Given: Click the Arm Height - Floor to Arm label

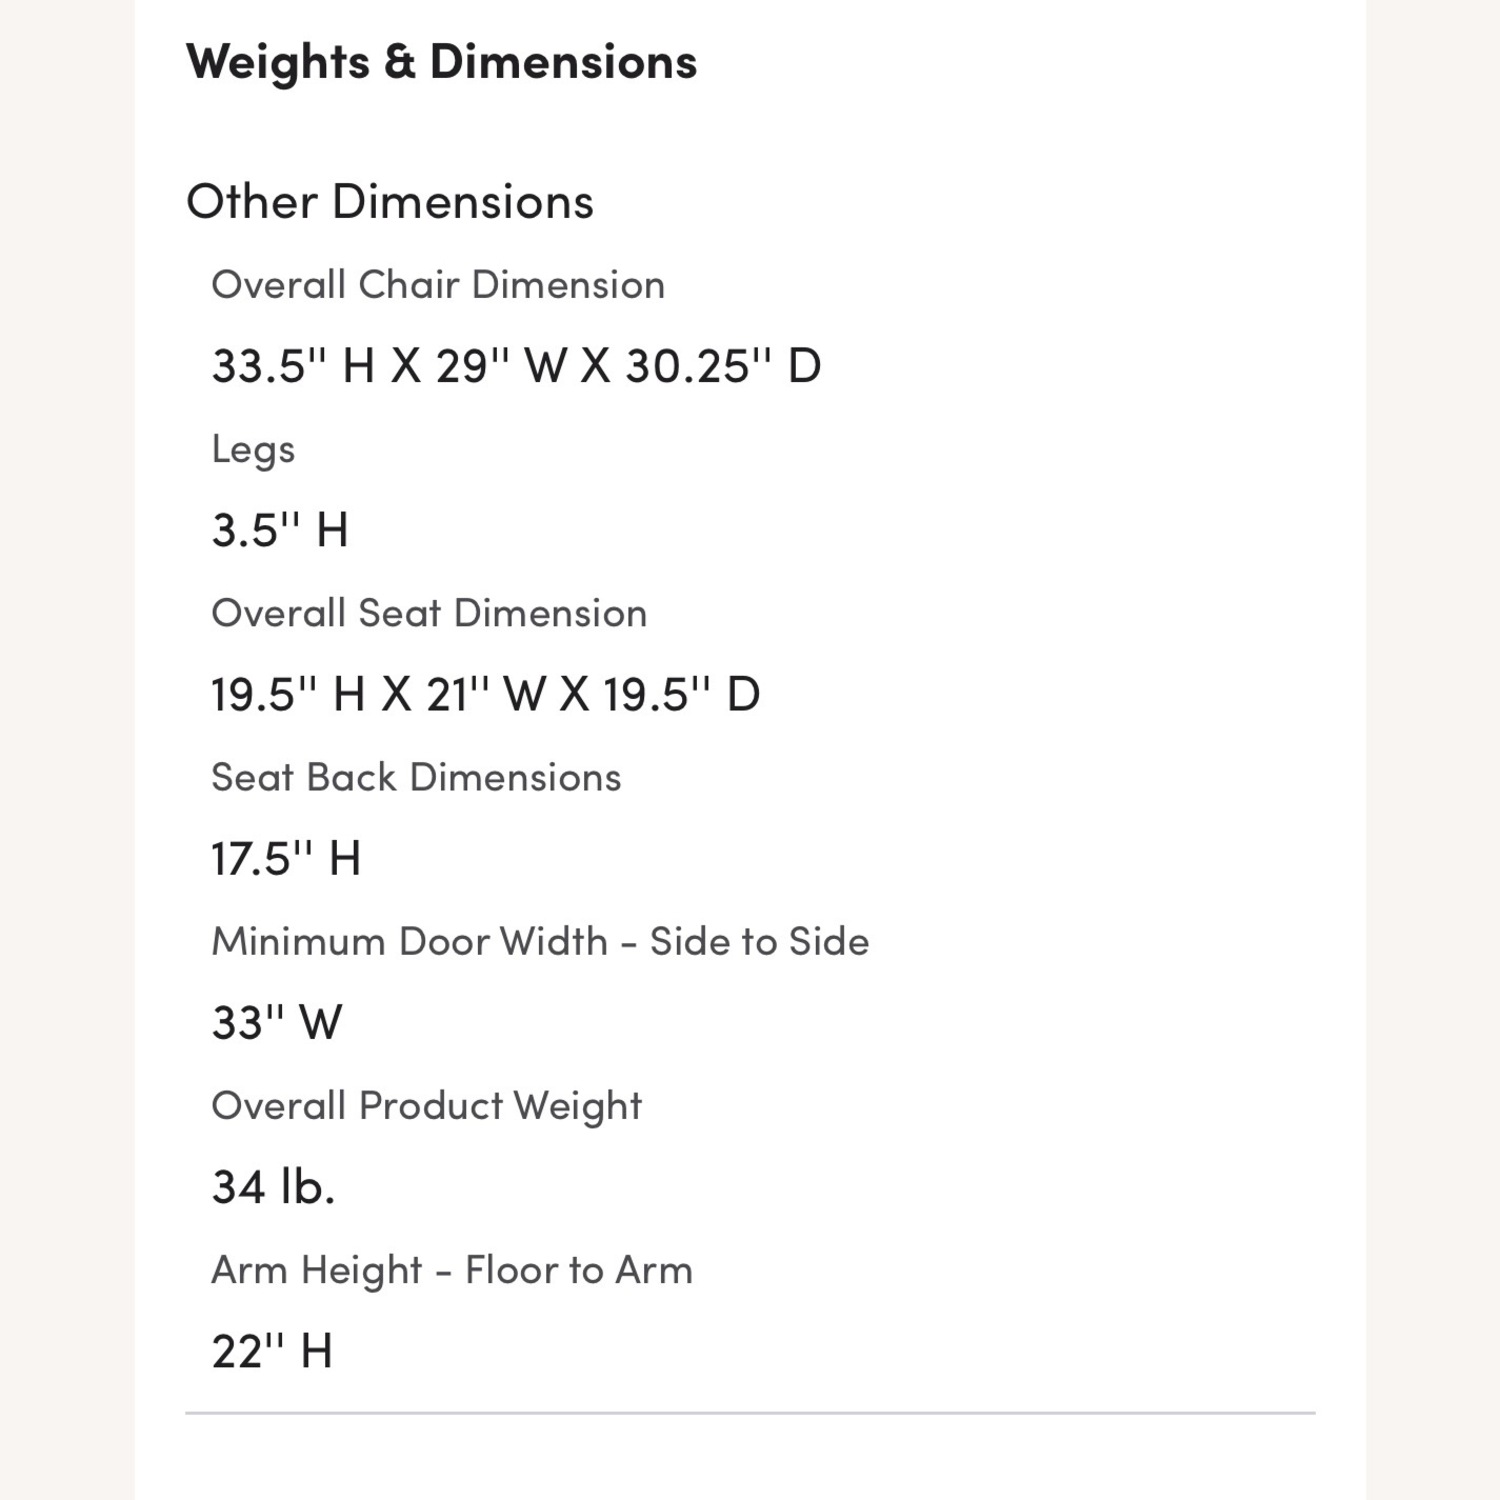Looking at the screenshot, I should 452,1270.
